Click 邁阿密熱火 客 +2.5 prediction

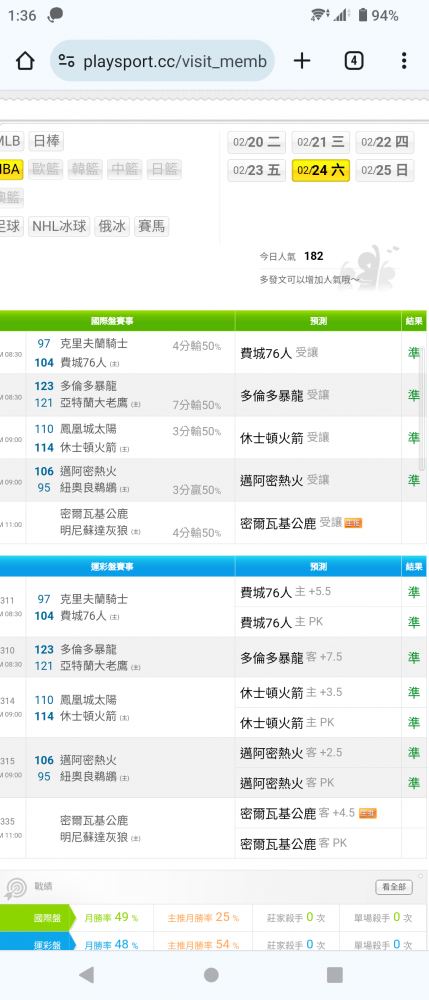point(291,753)
